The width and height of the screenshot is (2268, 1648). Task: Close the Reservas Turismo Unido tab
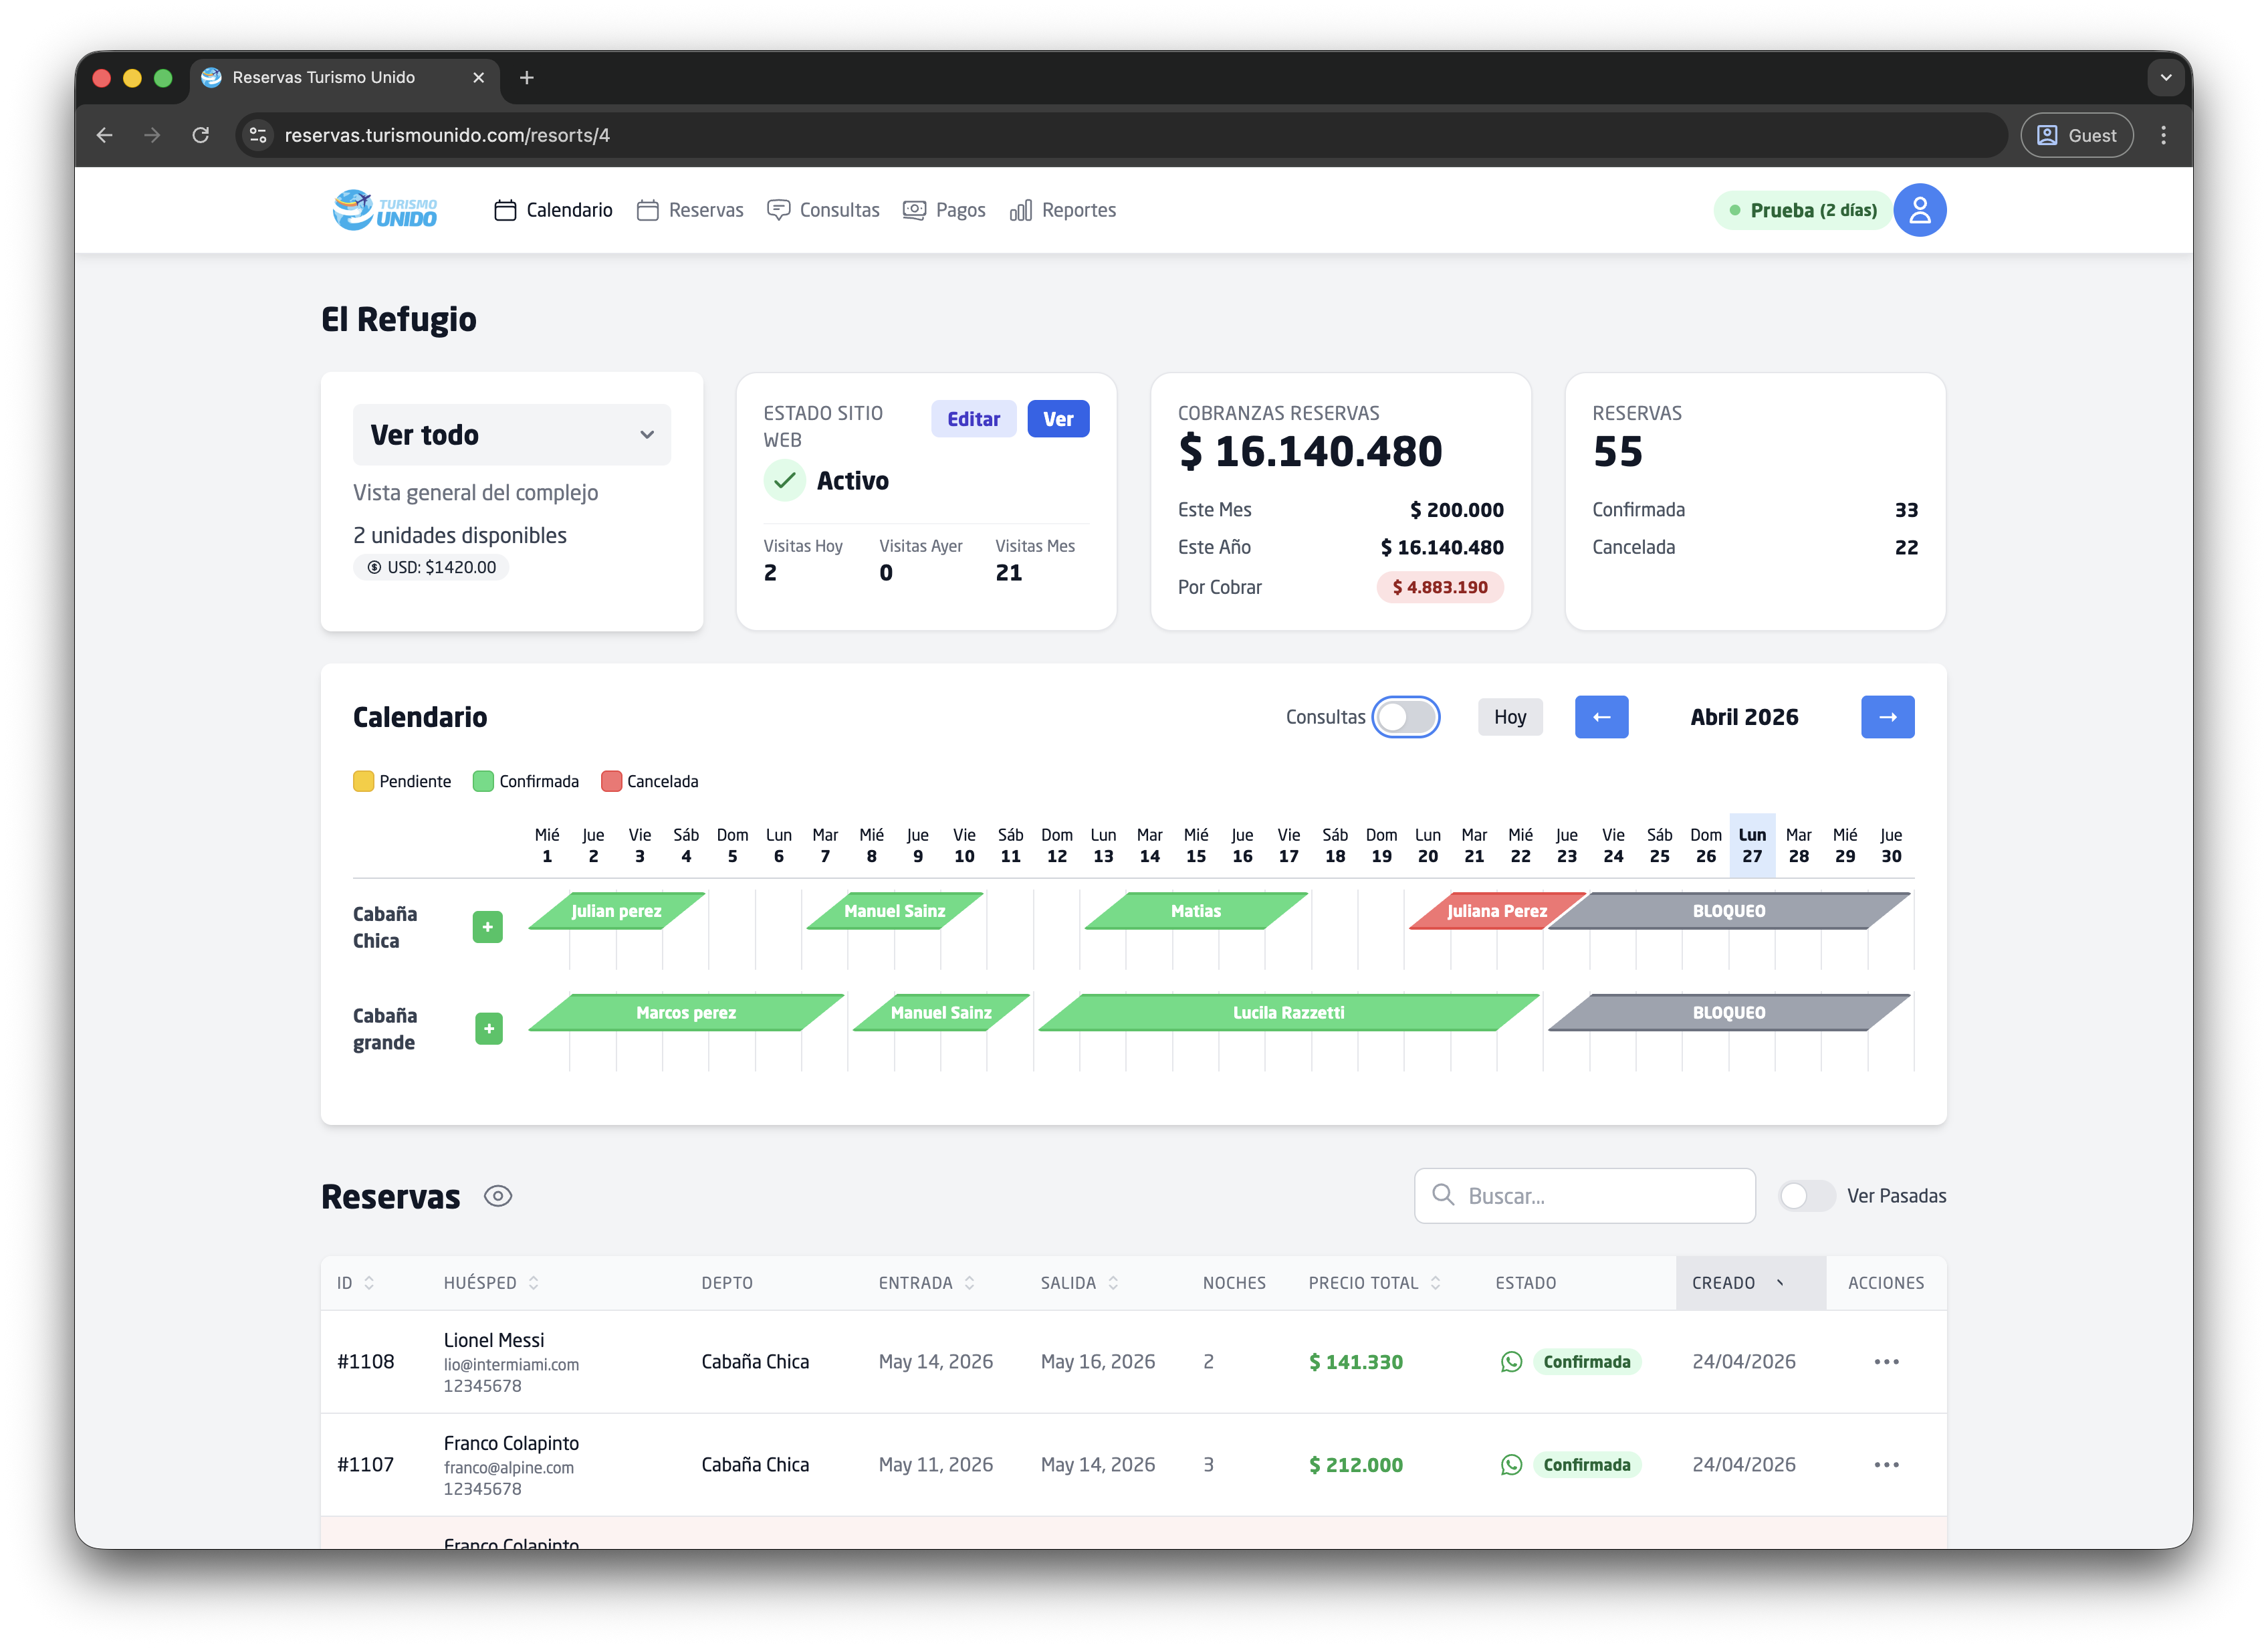pyautogui.click(x=479, y=77)
